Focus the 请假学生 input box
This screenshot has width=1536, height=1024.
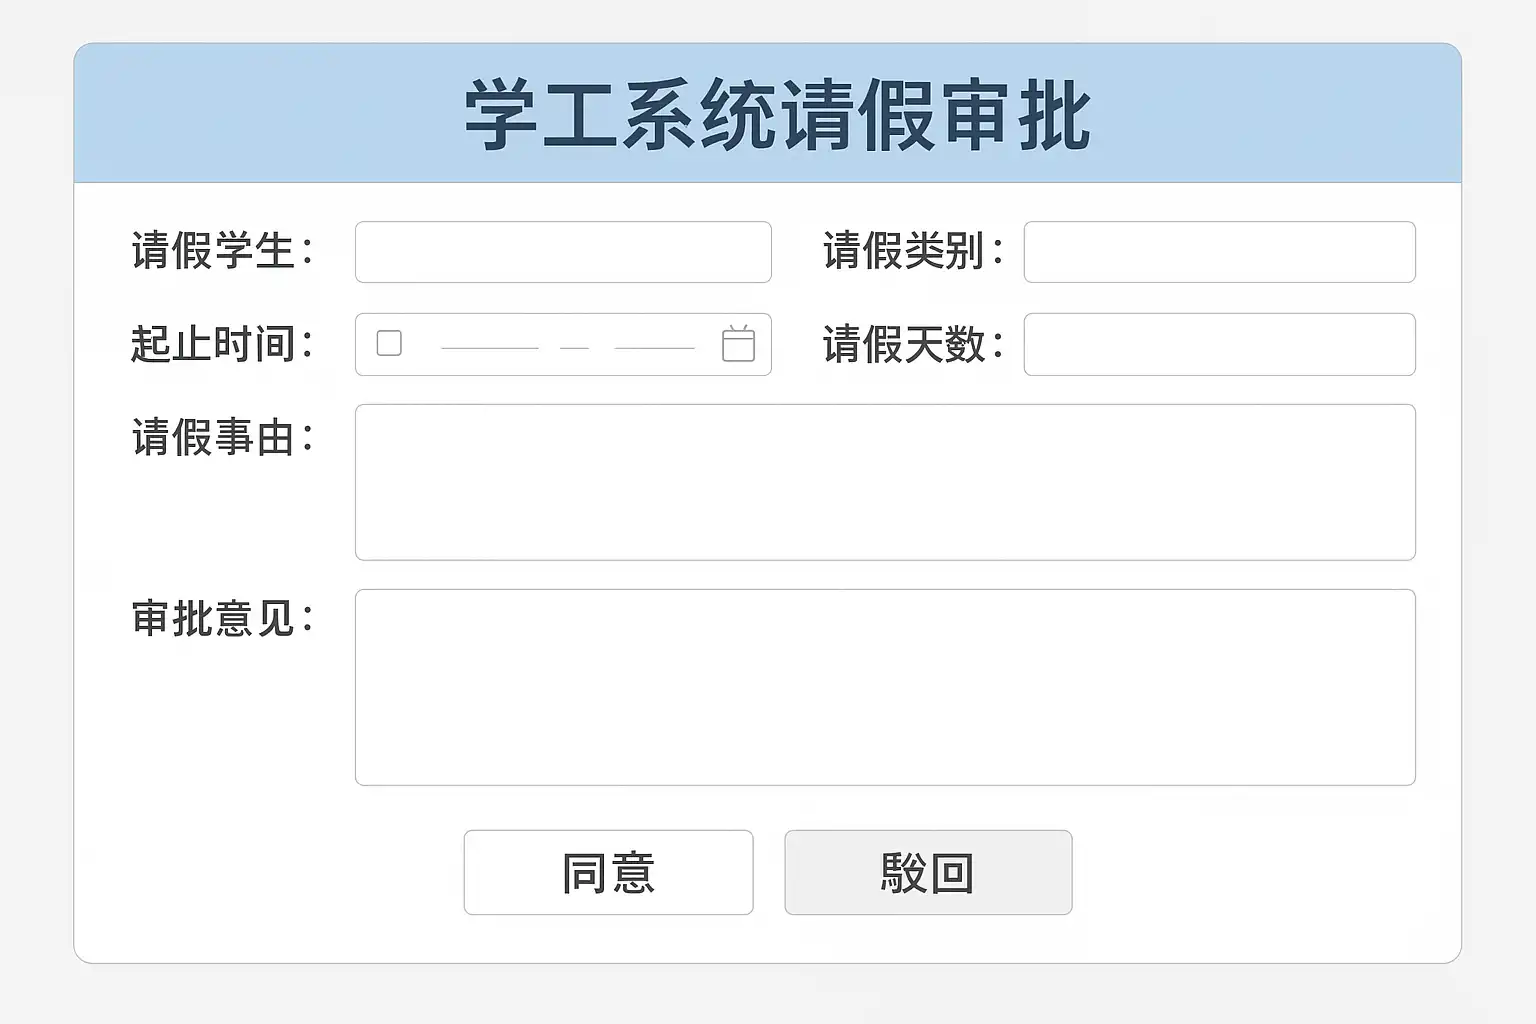[563, 252]
